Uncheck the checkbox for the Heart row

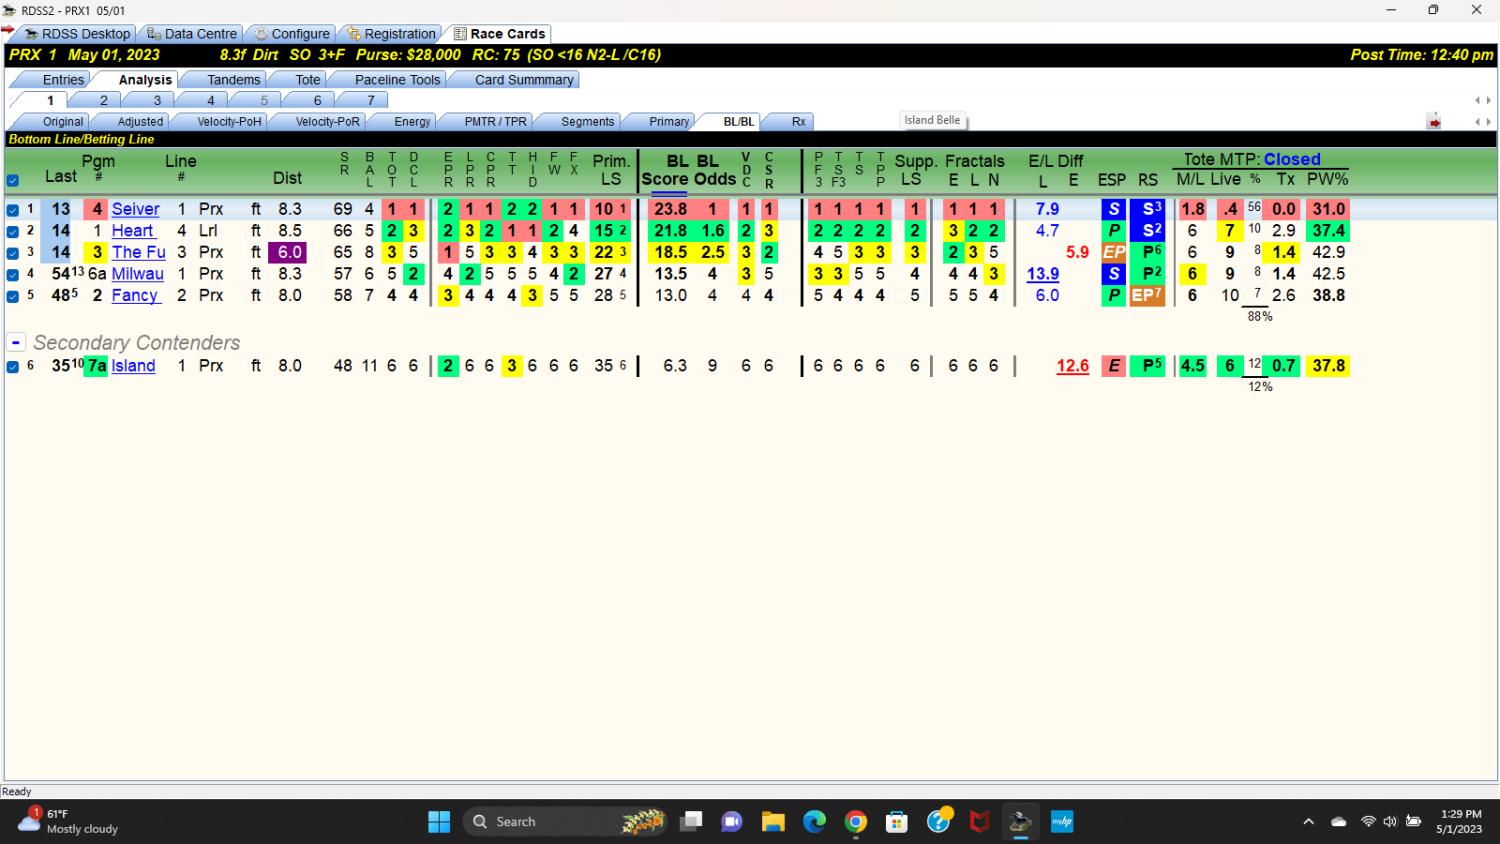13,231
